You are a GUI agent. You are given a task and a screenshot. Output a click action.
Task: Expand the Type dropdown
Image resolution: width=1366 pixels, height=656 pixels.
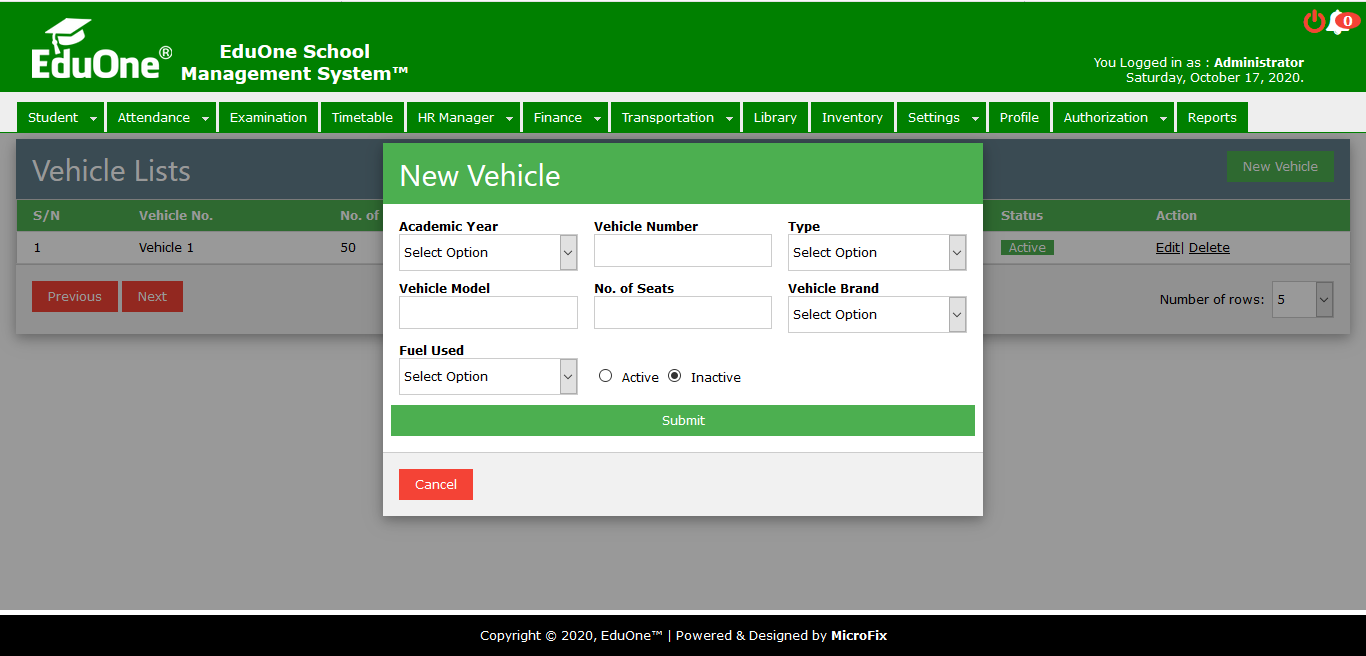click(x=877, y=253)
